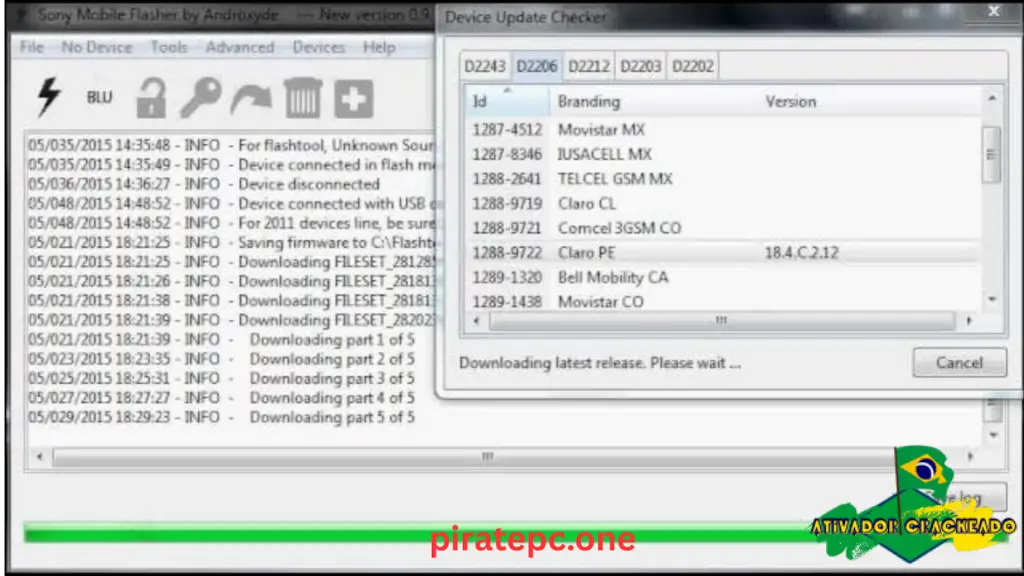1024x576 pixels.
Task: Select the Claro PE row
Action: click(x=723, y=253)
